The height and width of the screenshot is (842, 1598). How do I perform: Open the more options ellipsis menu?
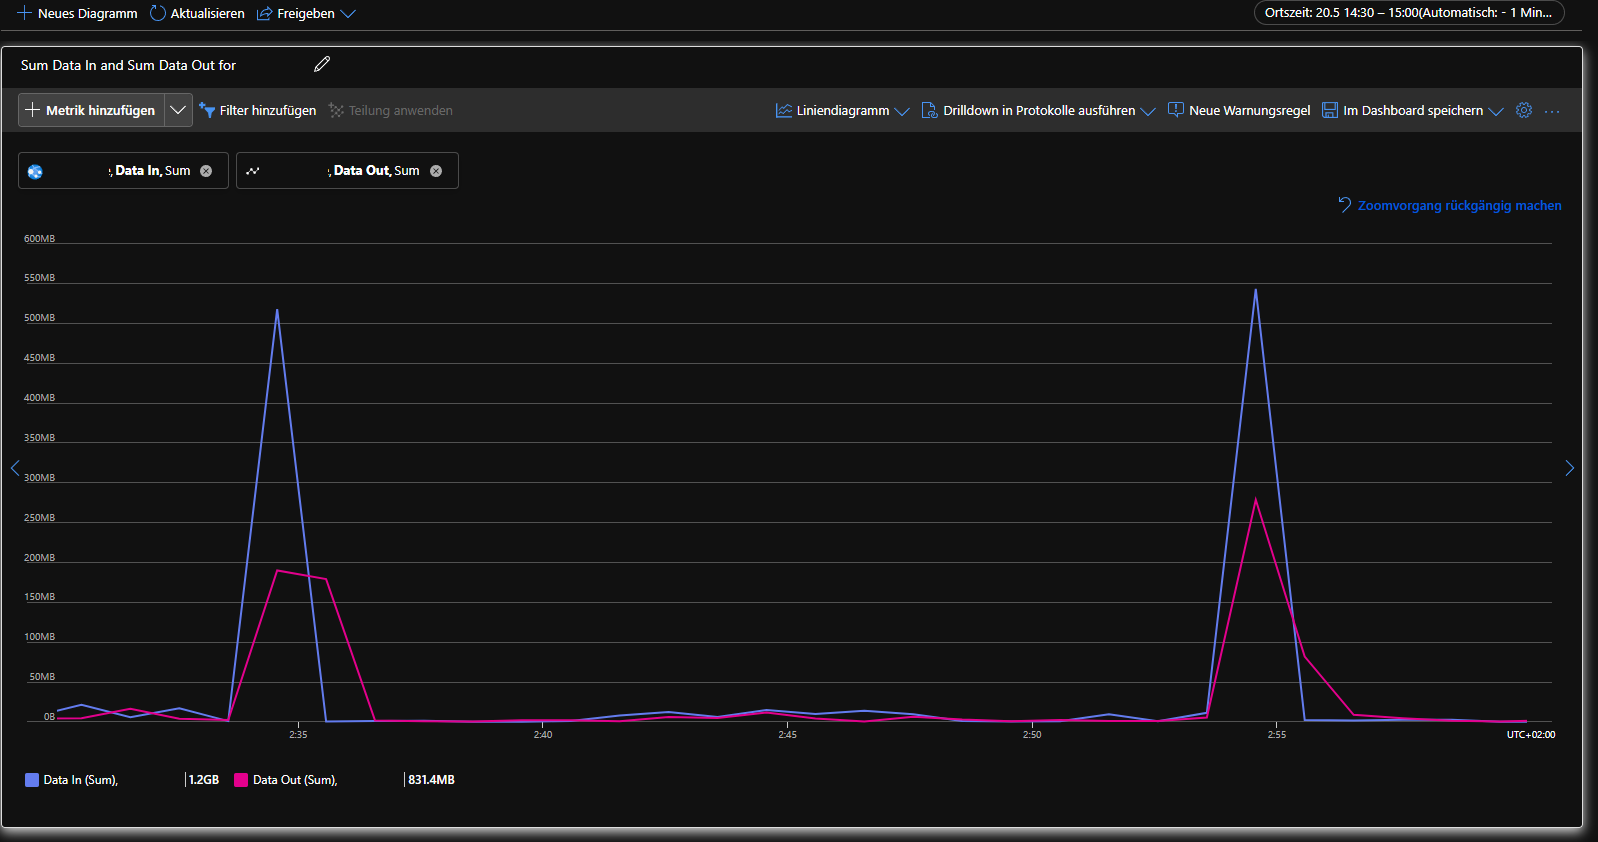1552,111
